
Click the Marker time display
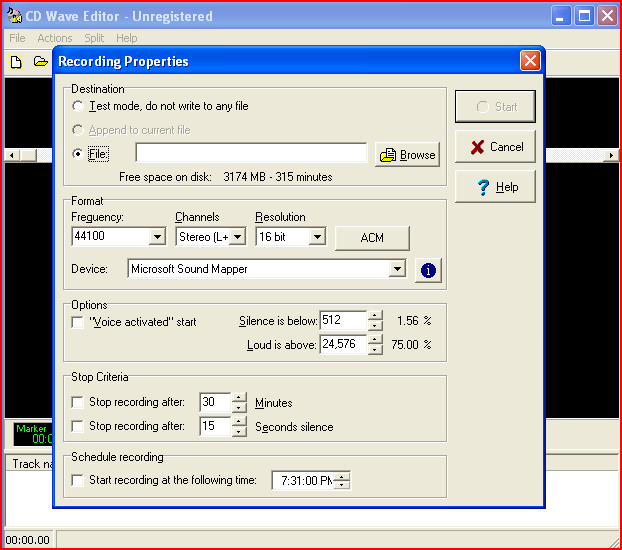[33, 434]
